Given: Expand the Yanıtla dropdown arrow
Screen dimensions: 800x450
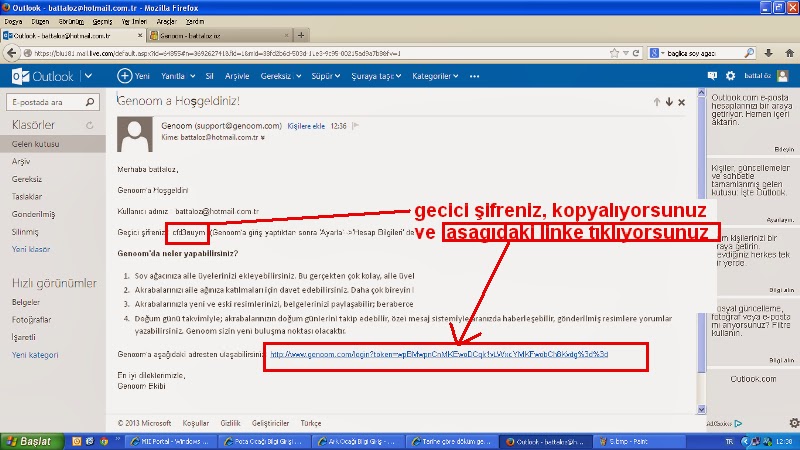Looking at the screenshot, I should click(192, 76).
